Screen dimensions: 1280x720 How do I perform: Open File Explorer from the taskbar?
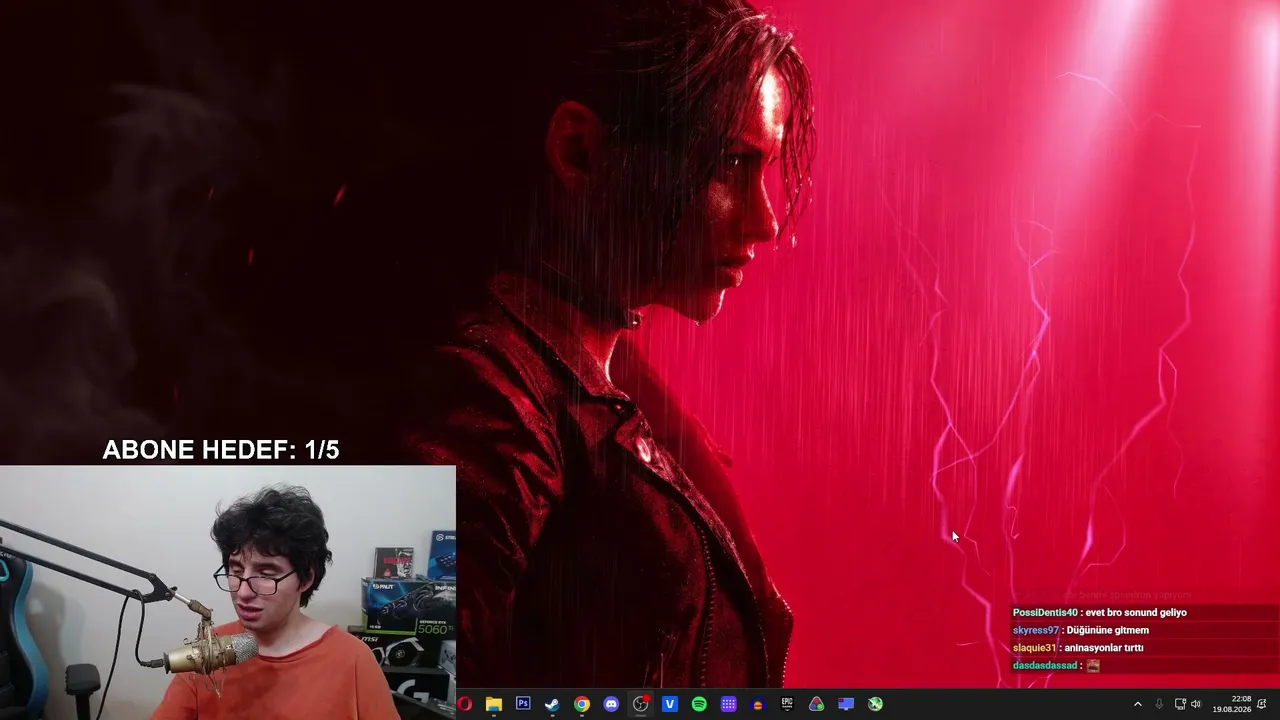(x=494, y=704)
